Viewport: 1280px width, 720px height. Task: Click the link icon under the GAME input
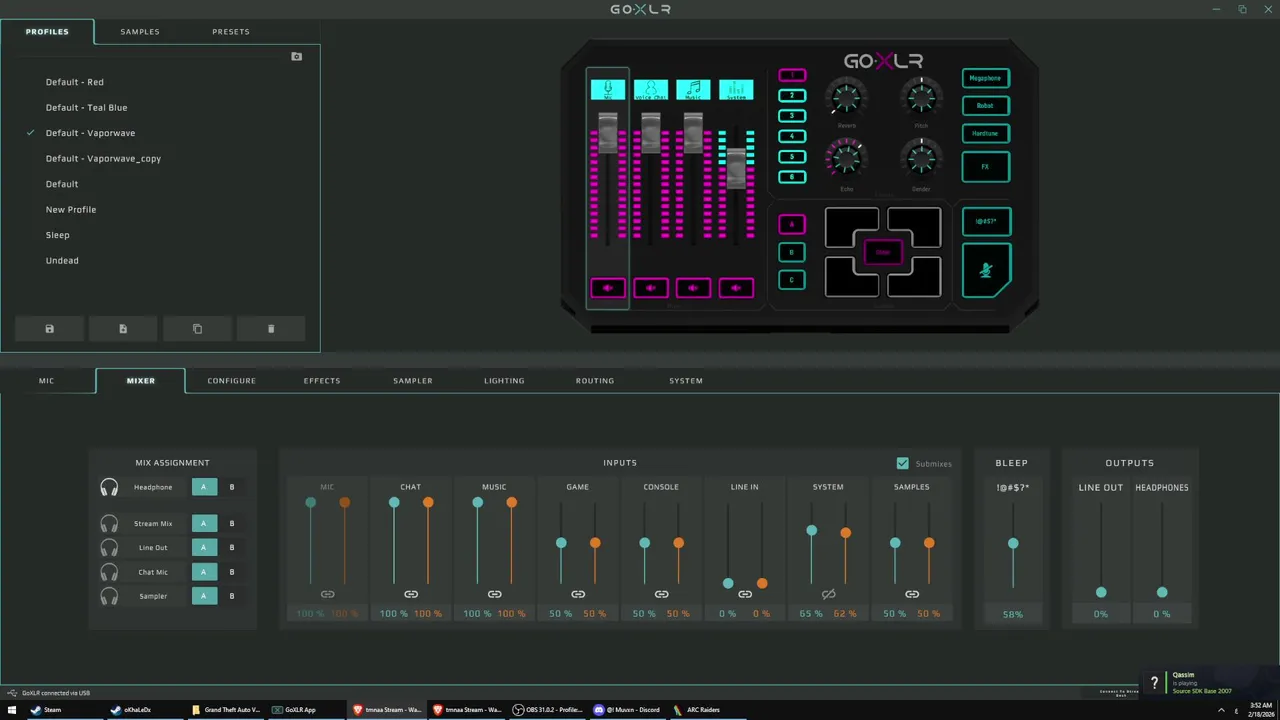click(578, 594)
